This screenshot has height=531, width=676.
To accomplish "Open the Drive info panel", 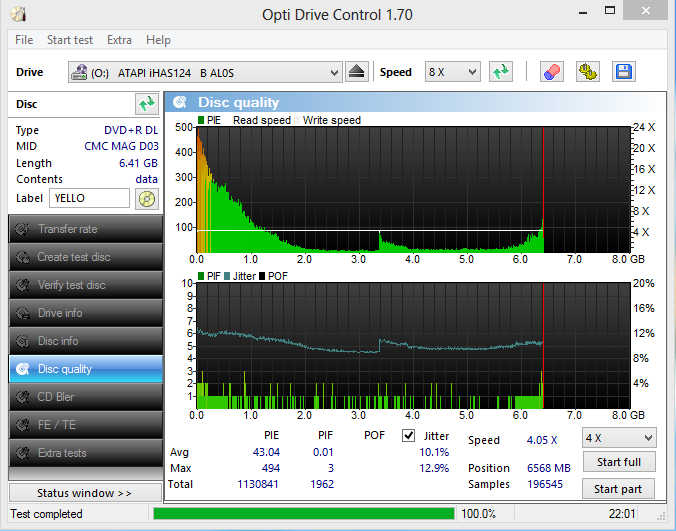I will pos(86,313).
